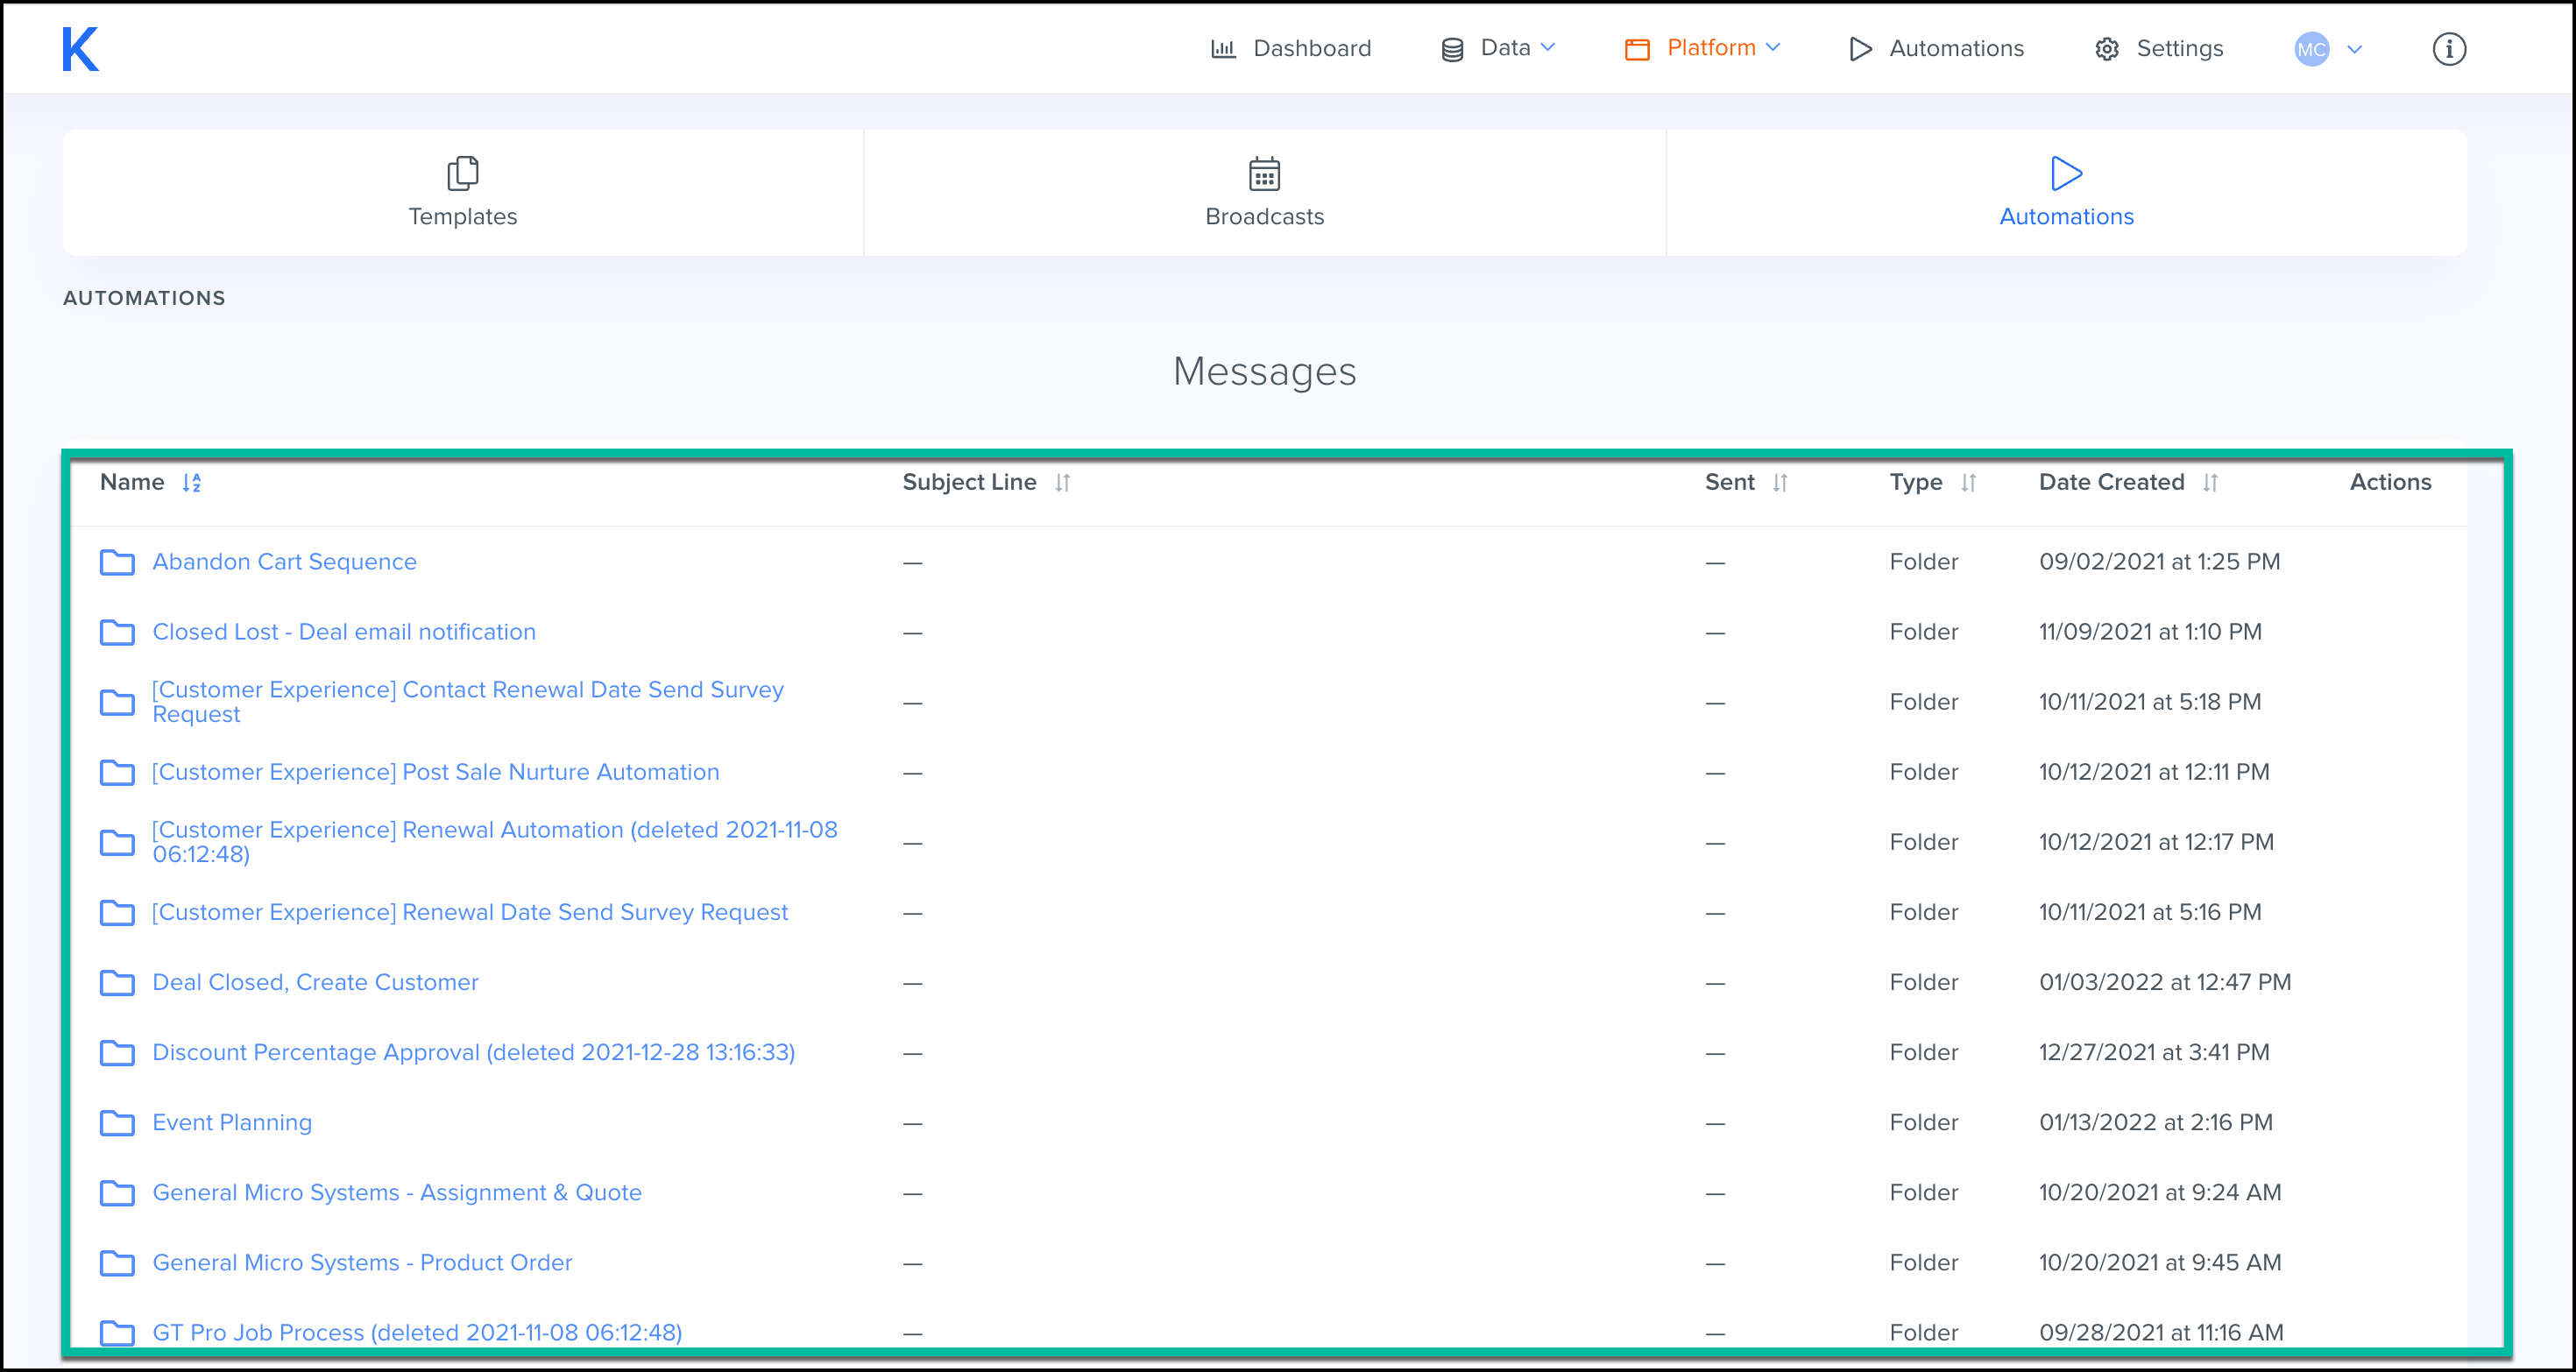
Task: Sort by the Type column
Action: pos(1967,483)
